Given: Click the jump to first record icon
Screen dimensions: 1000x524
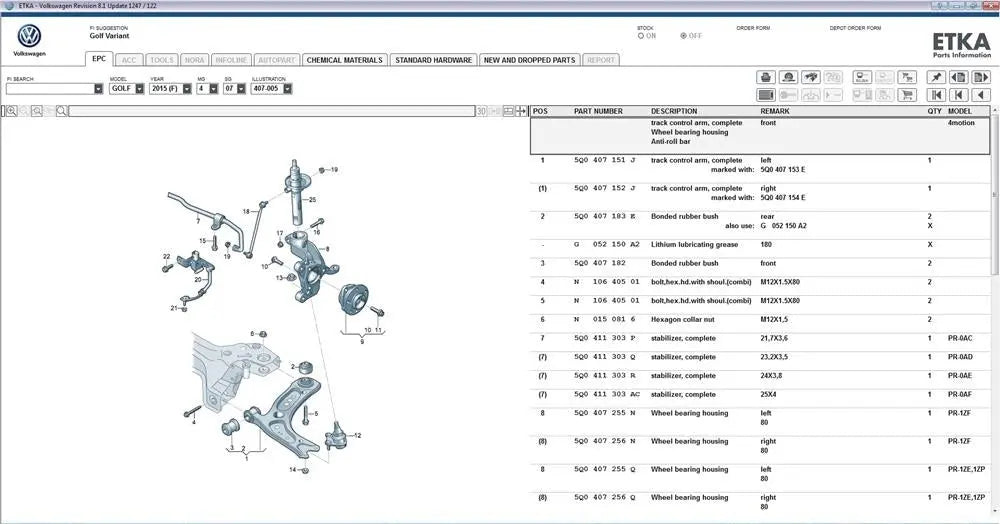Looking at the screenshot, I should tap(935, 95).
